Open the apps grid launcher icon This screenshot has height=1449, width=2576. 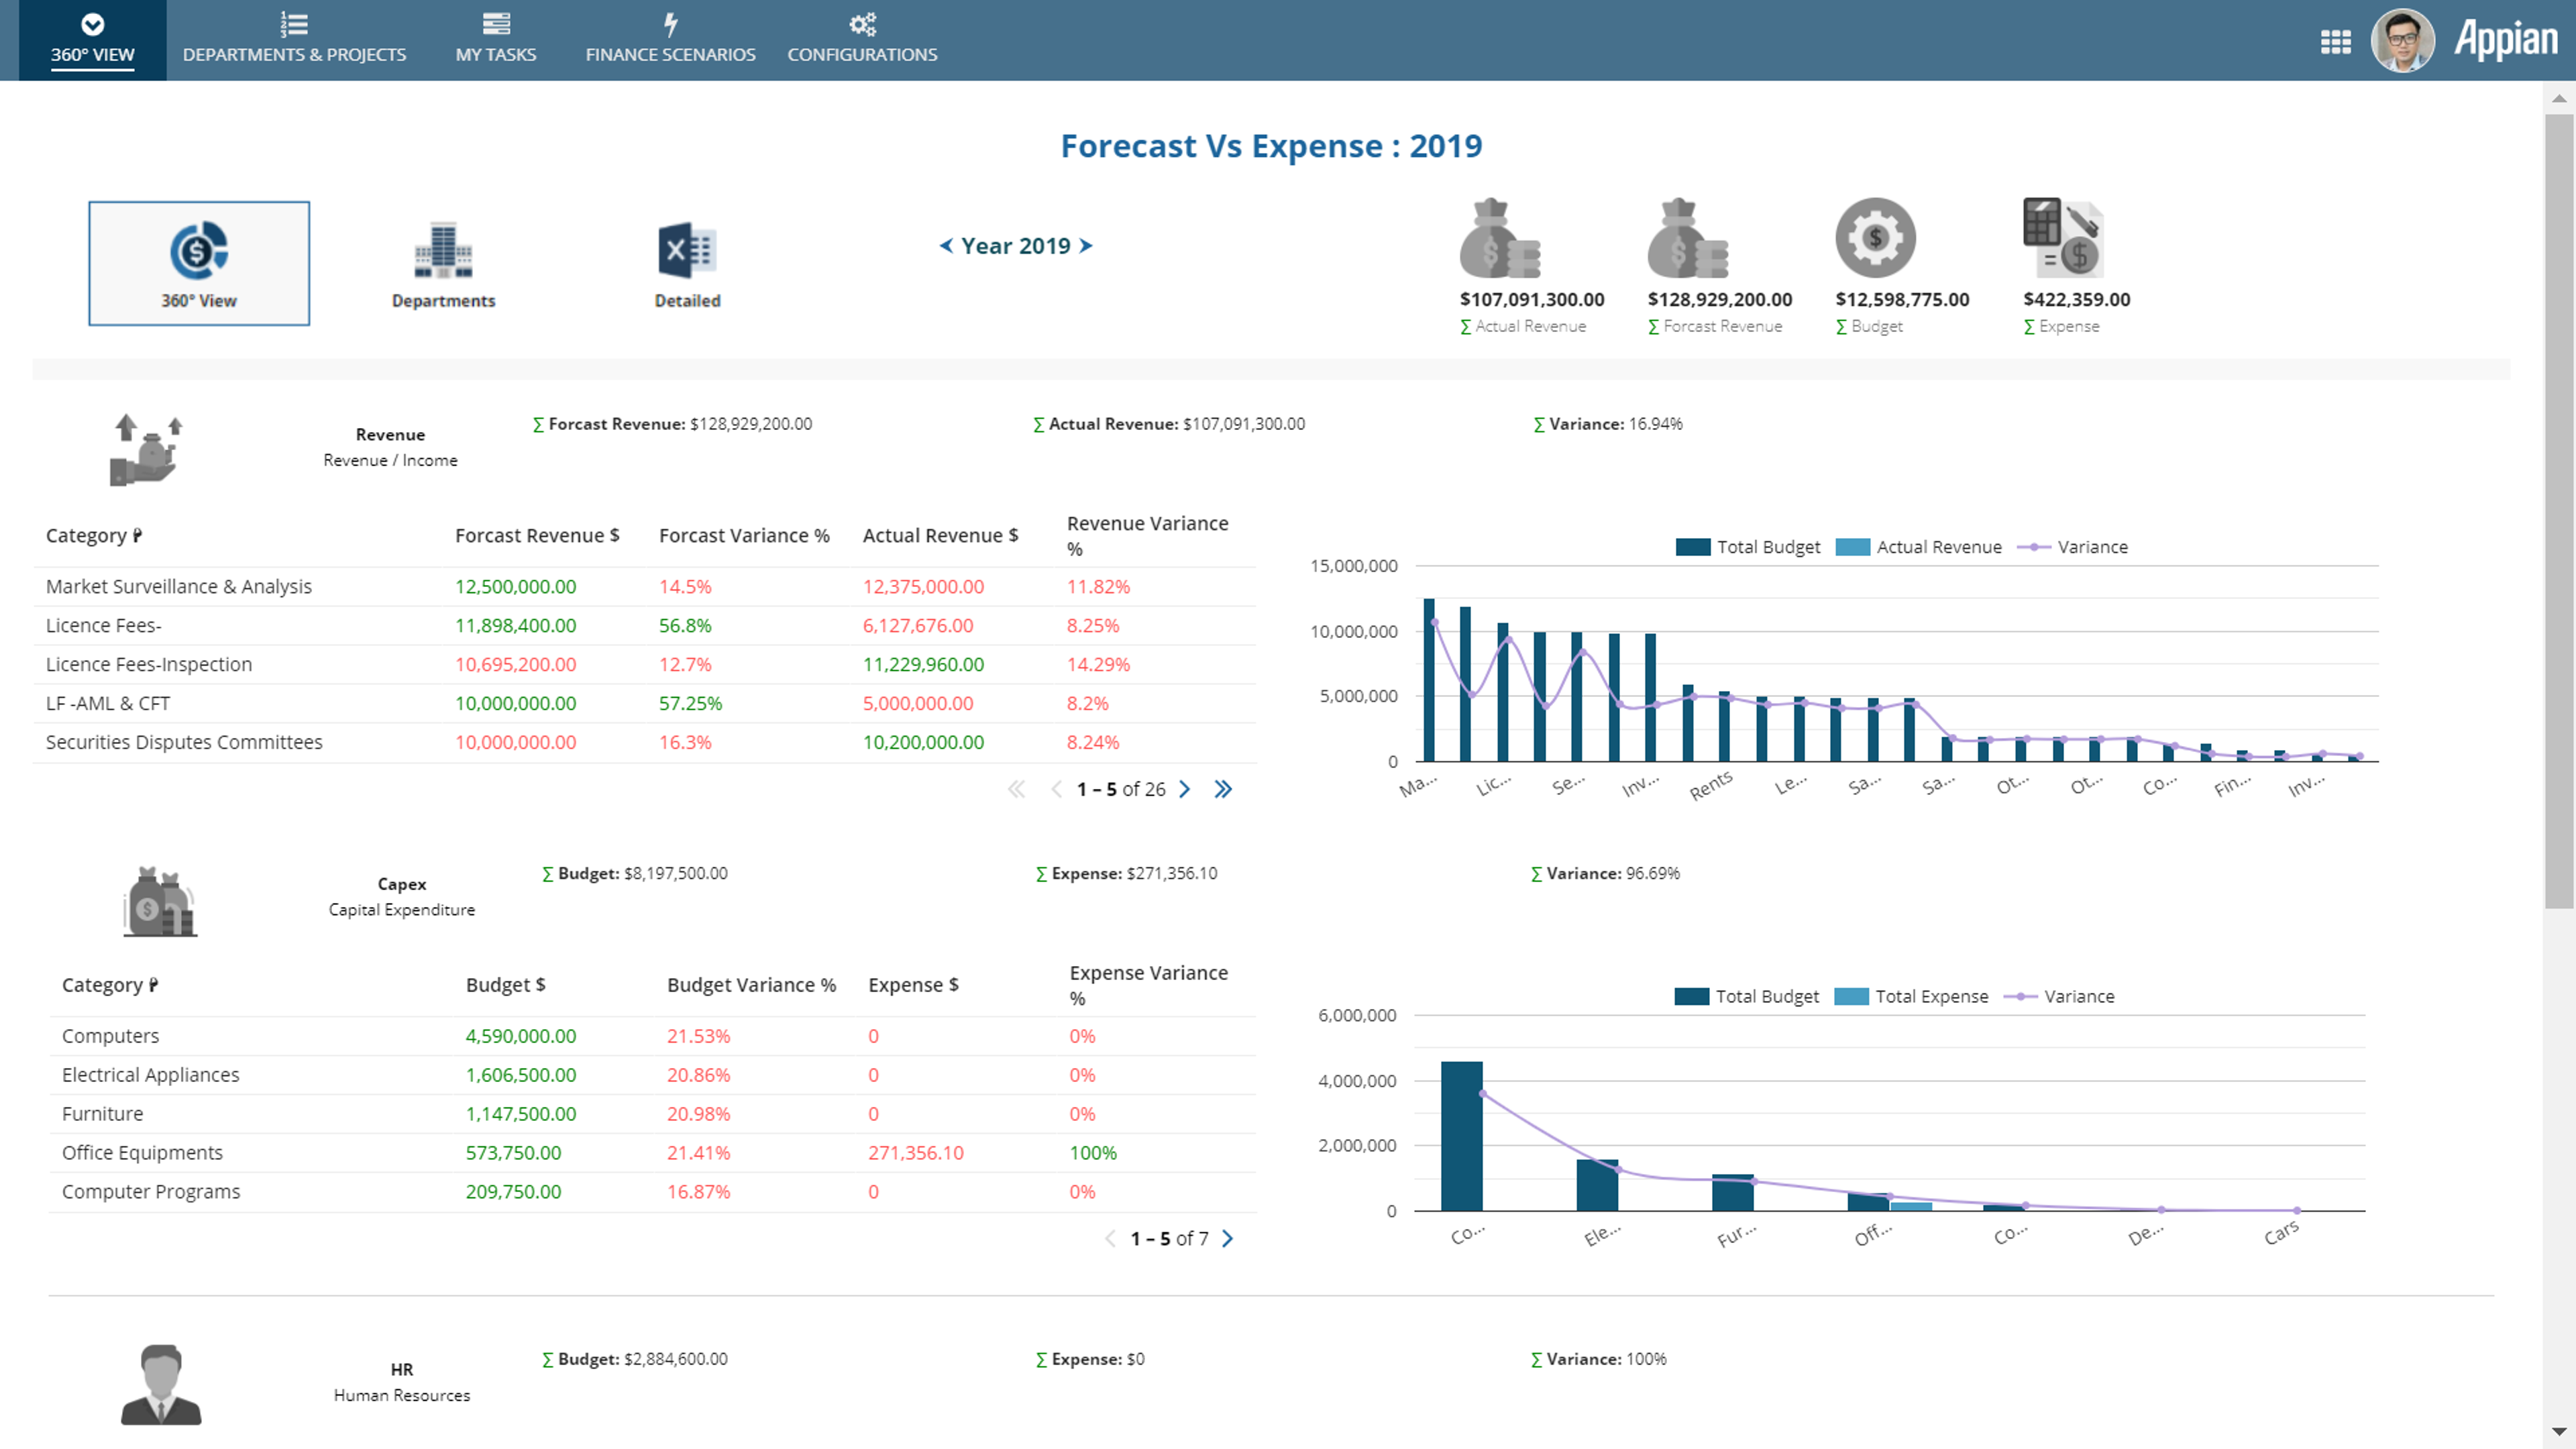[2336, 41]
